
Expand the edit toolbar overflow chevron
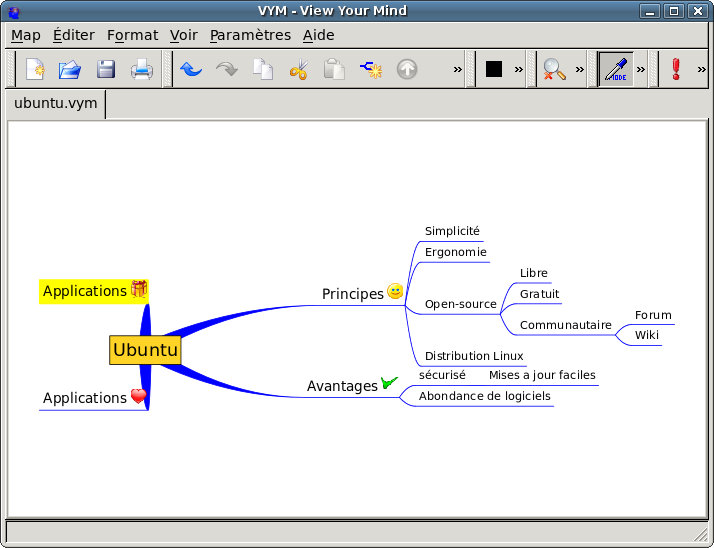[458, 70]
